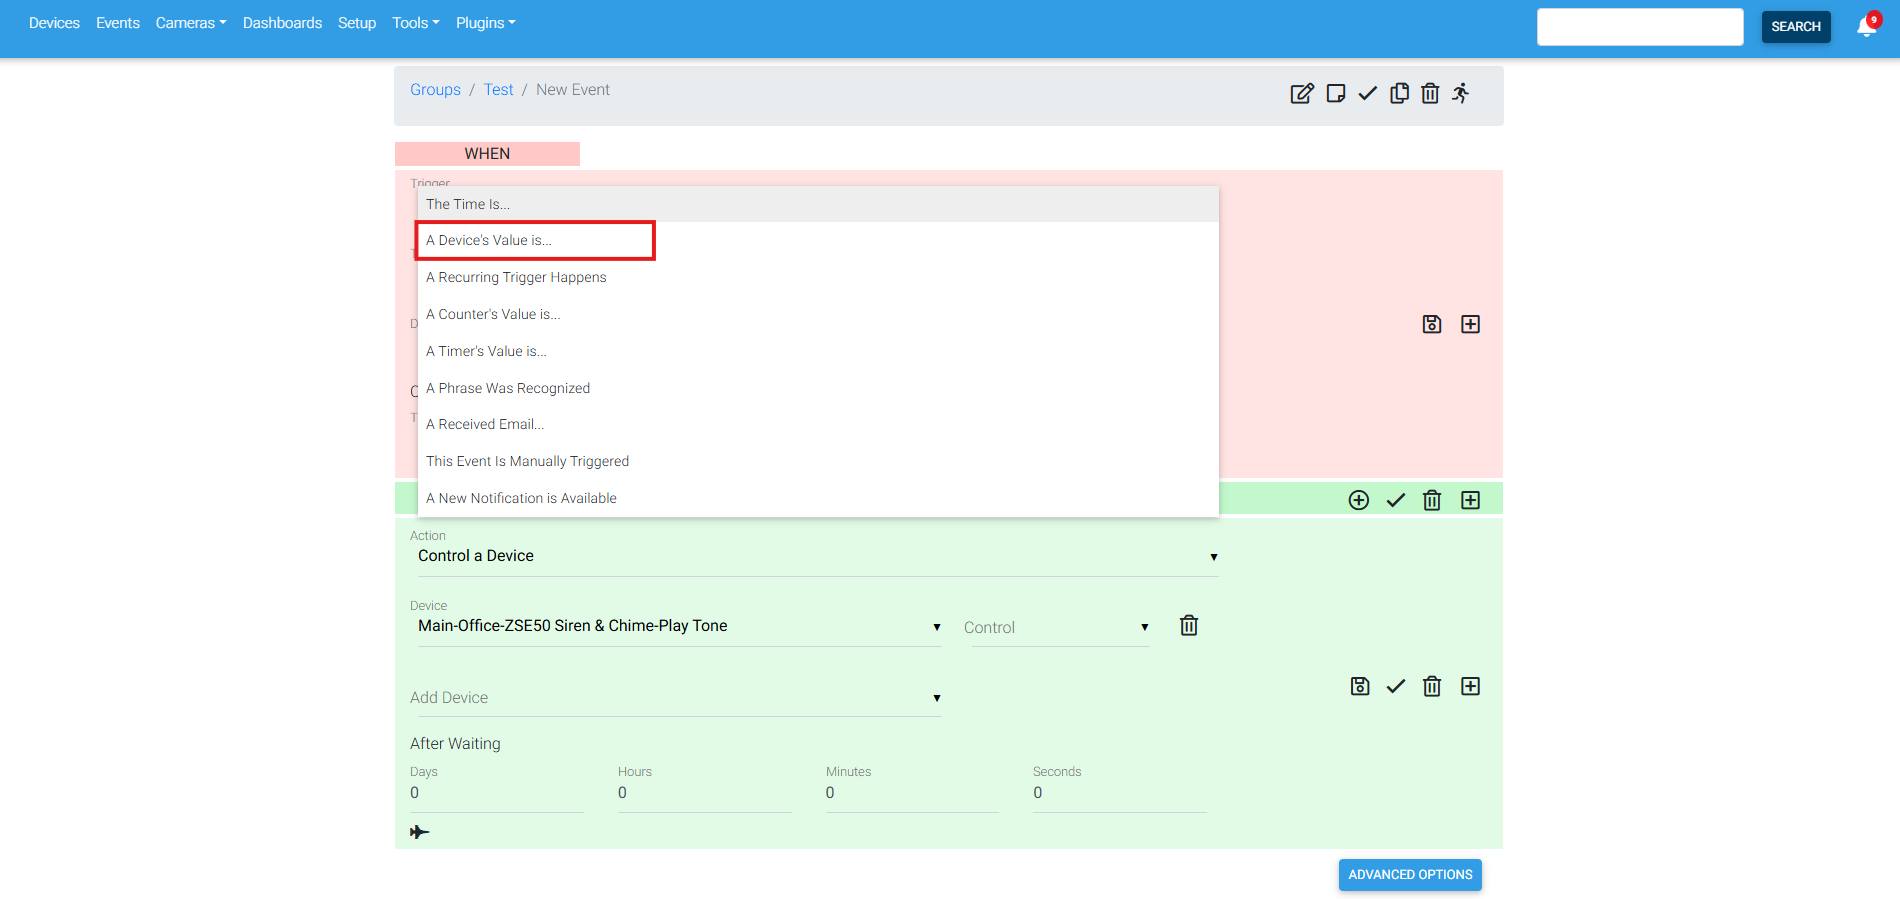Image resolution: width=1900 pixels, height=899 pixels.
Task: Click plus-square icon in the Add Device row
Action: pos(1470,686)
